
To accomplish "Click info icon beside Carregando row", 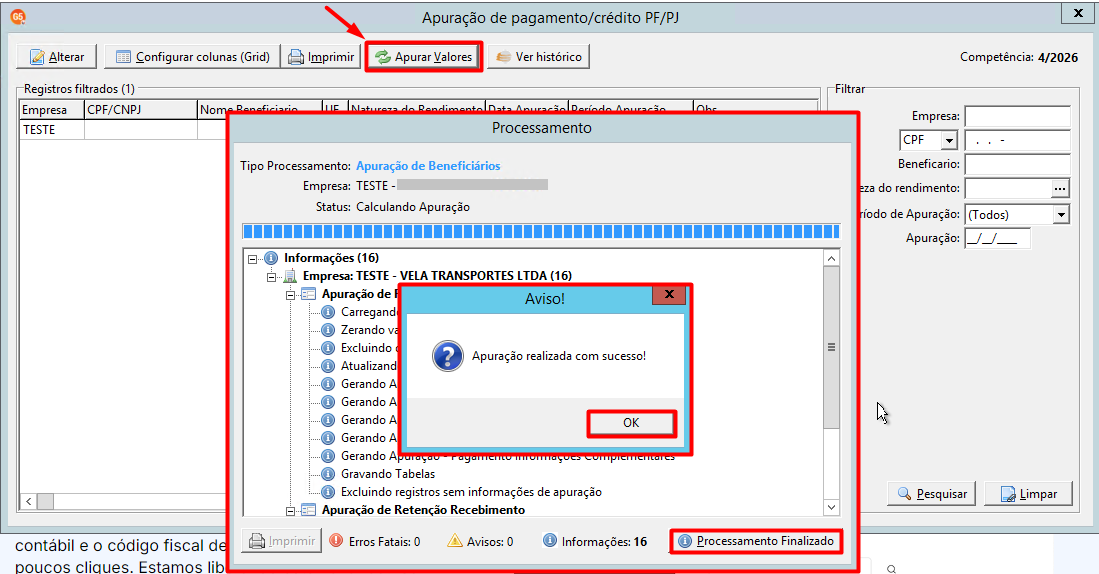I will click(328, 312).
